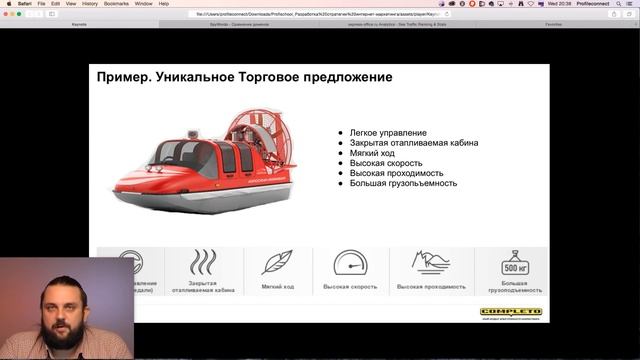This screenshot has width=640, height=360.
Task: Click the presenter webcam video thumbnail
Action: [x=67, y=308]
